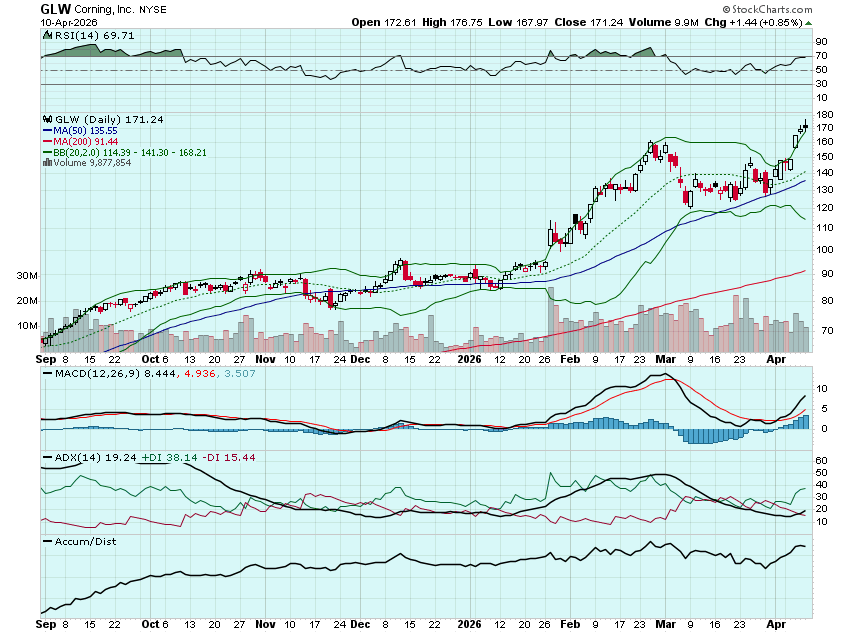Click the 10M volume axis label
Screen dimensions: 850x633
pos(27,326)
